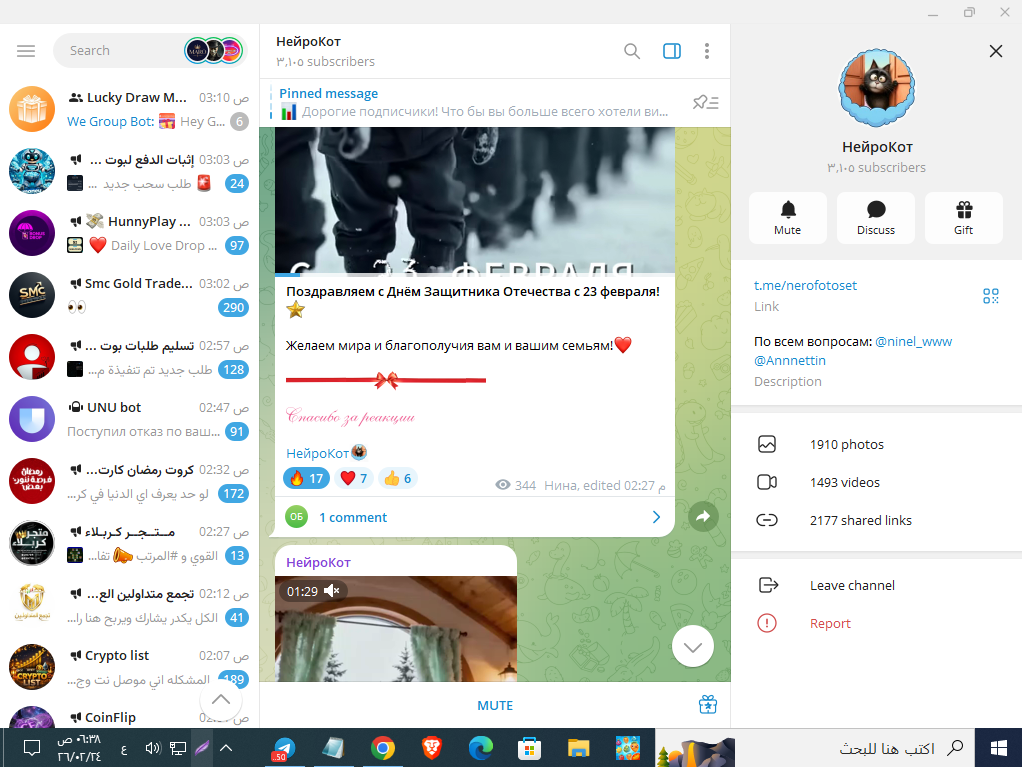
Task: Open the متجر كربلاء chat
Action: [129, 543]
